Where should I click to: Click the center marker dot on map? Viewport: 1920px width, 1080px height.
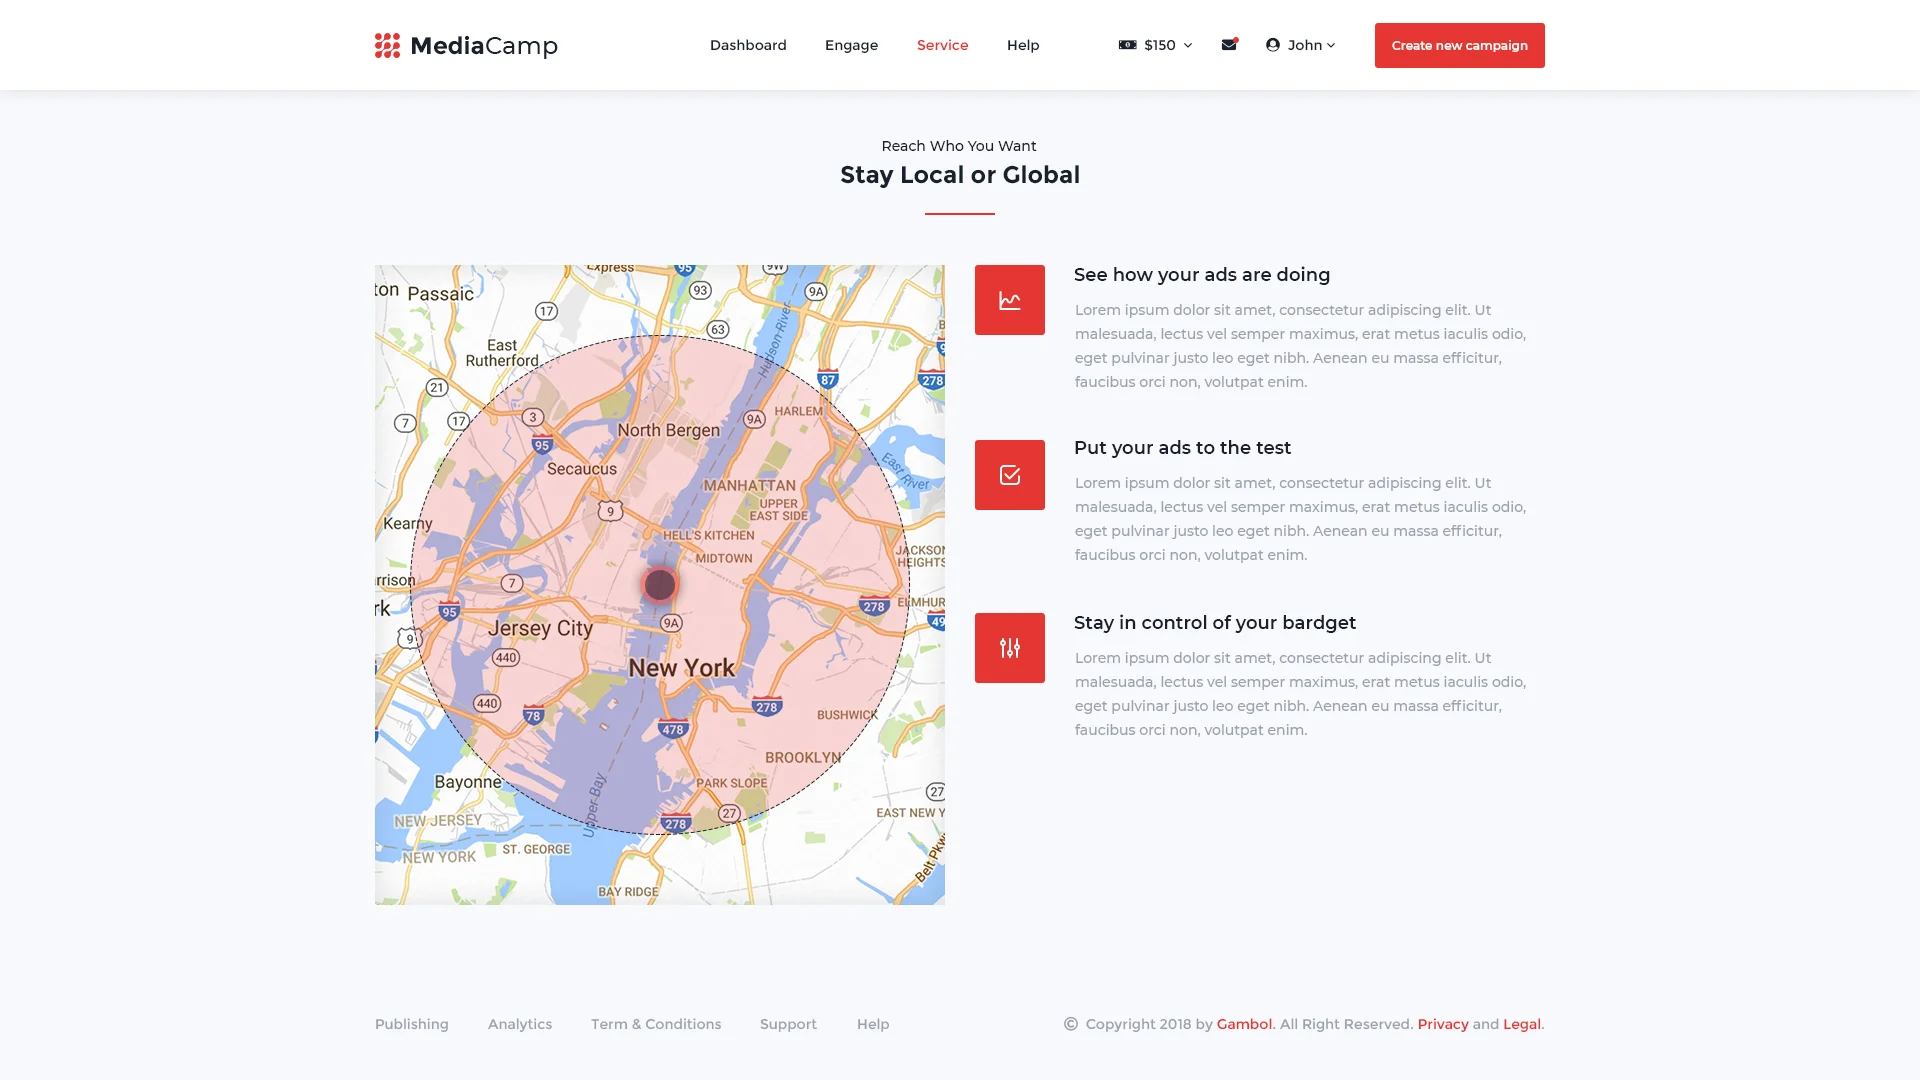coord(660,585)
